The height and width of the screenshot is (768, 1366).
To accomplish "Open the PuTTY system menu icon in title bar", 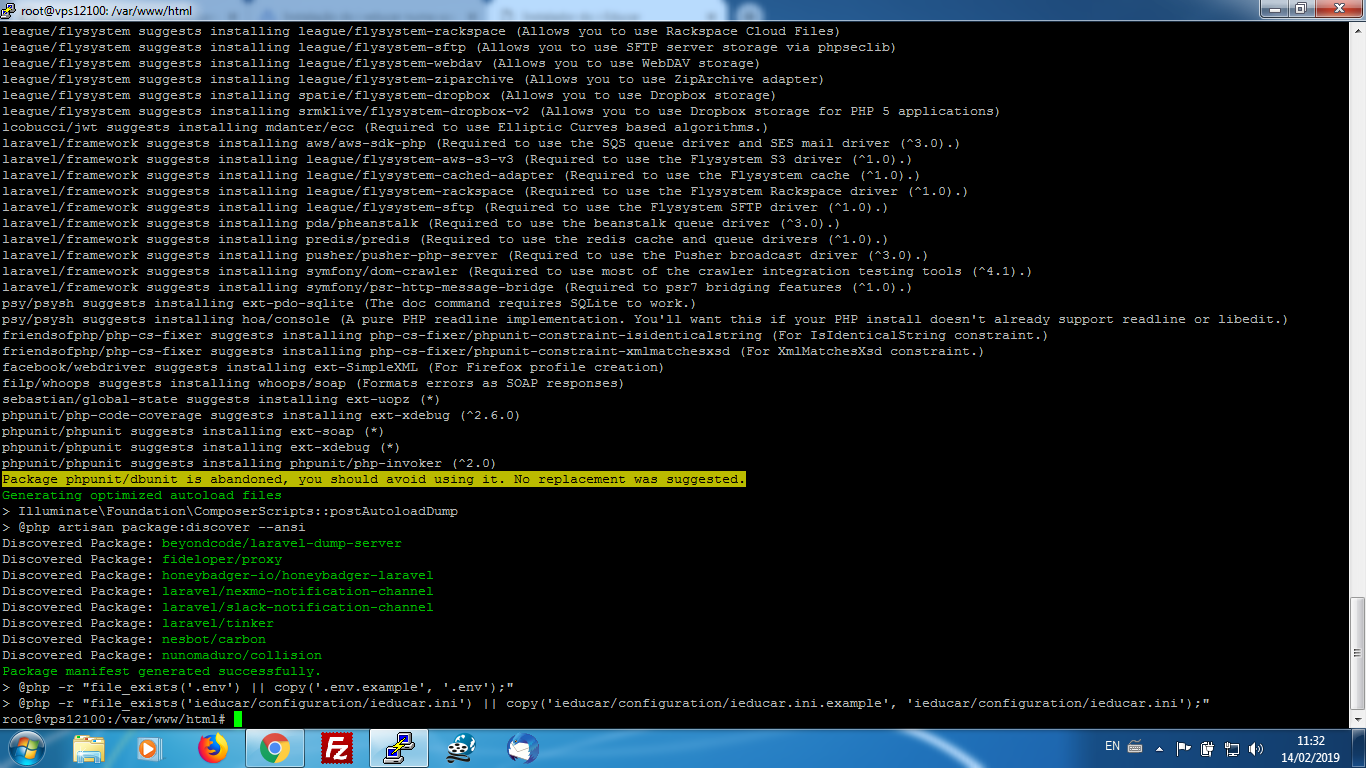I will tap(9, 10).
